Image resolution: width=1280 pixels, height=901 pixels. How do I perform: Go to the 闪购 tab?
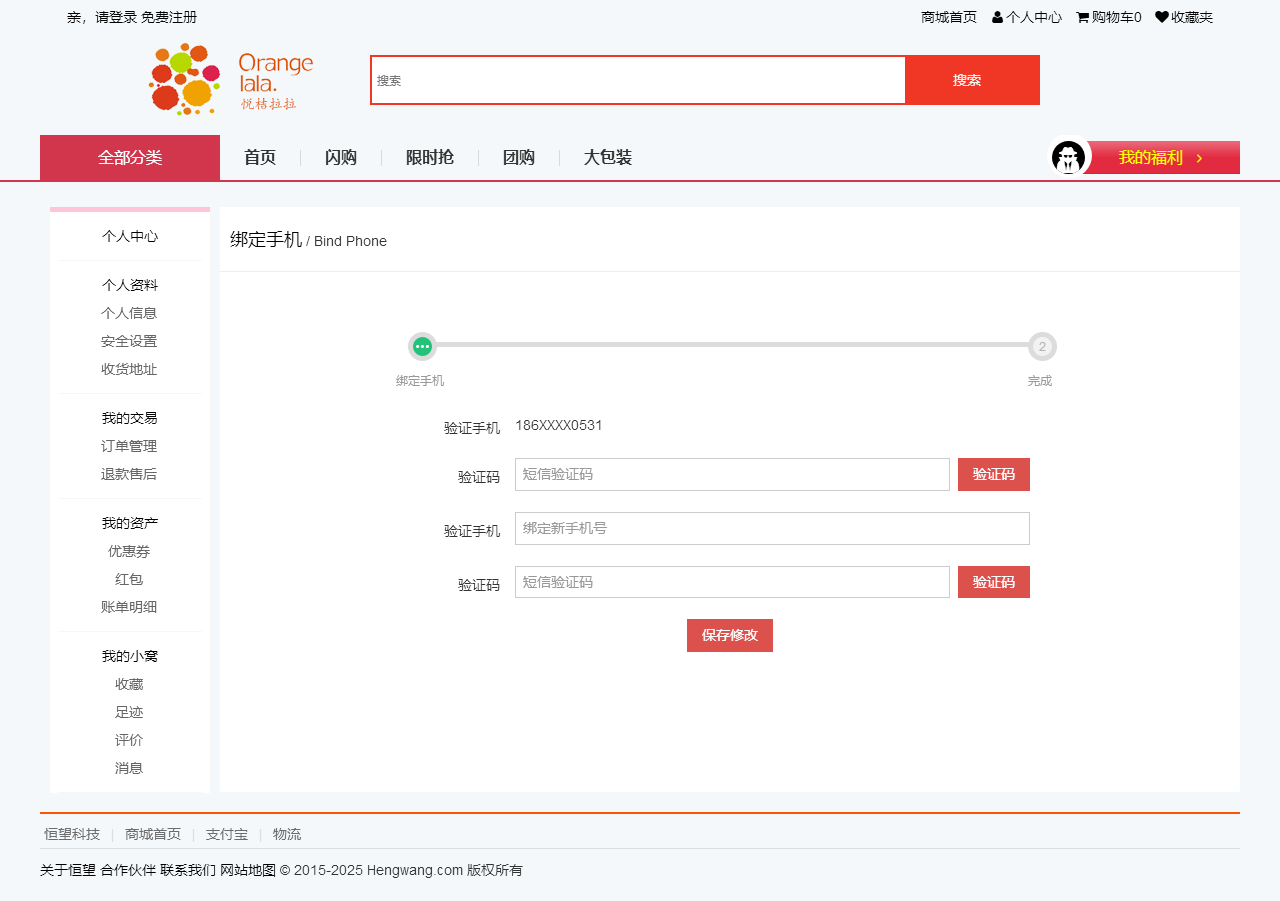(x=341, y=158)
